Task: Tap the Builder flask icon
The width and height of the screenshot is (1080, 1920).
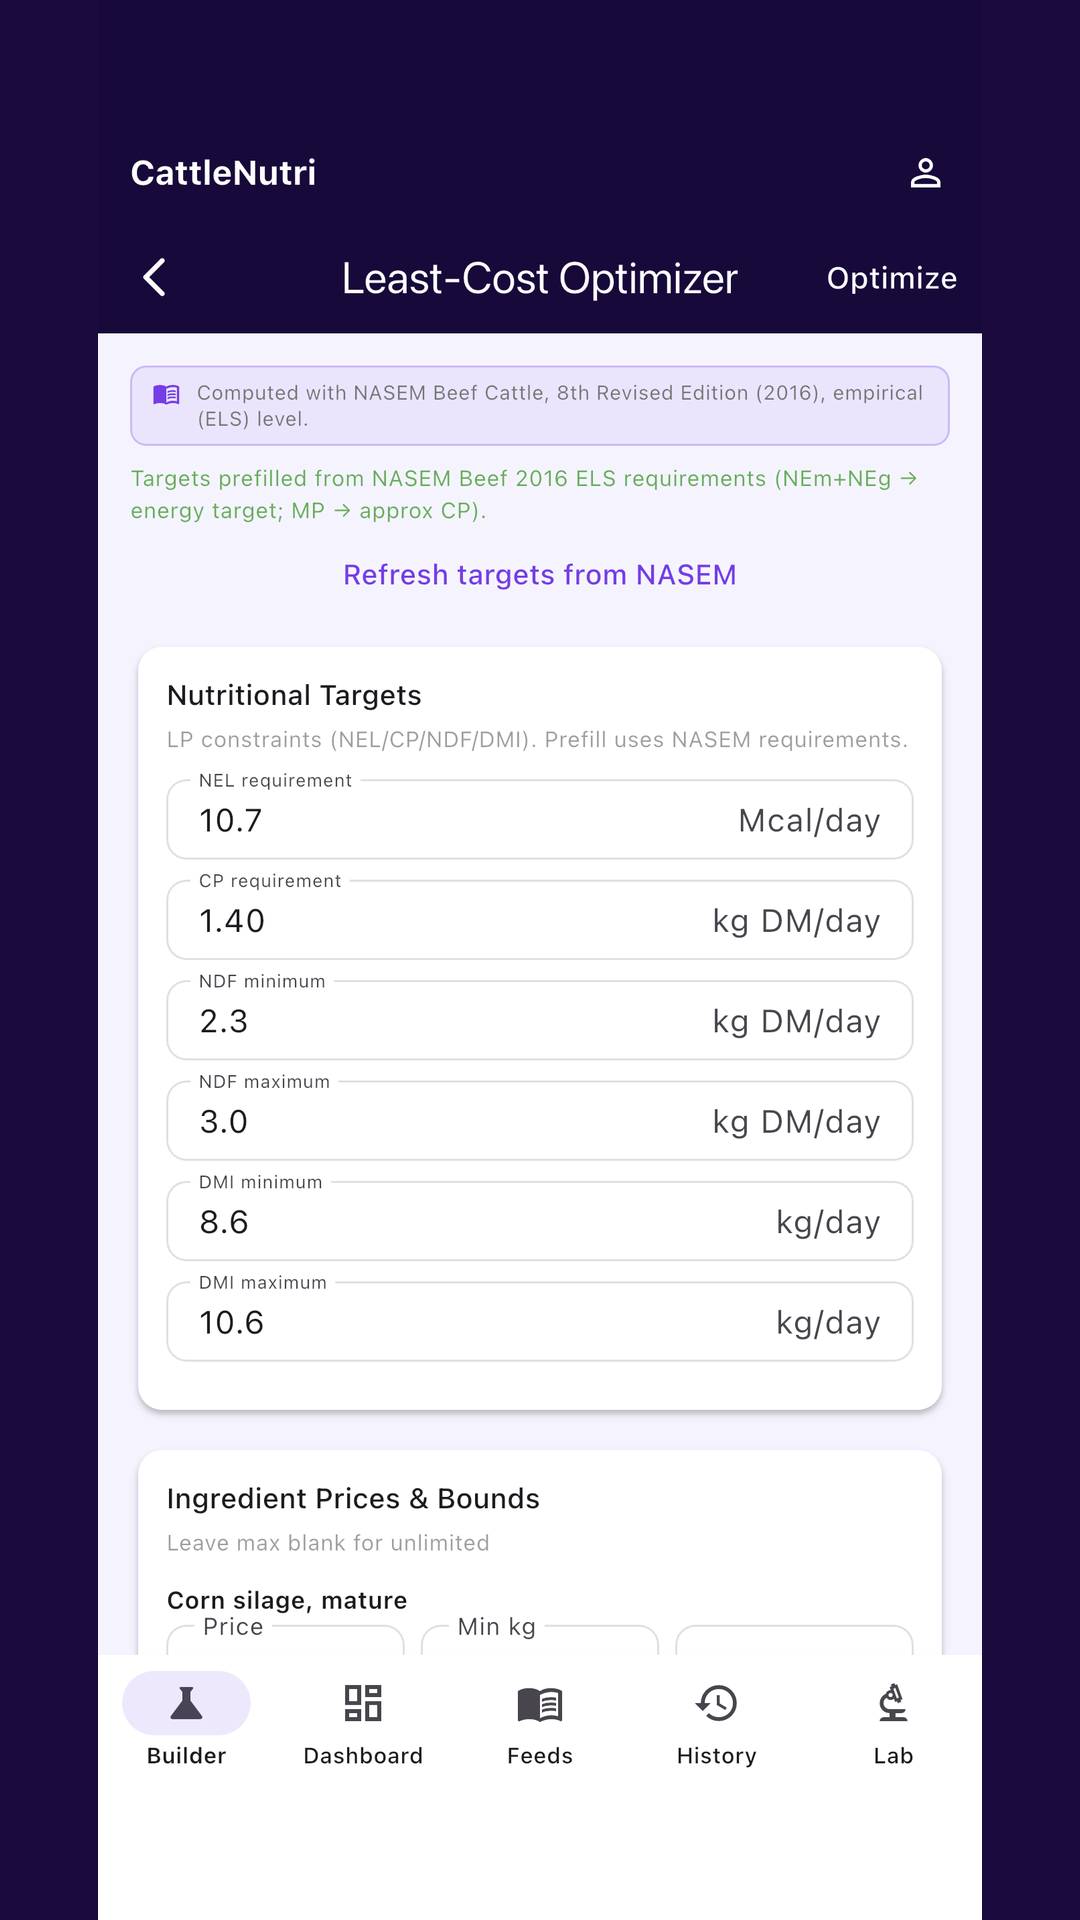Action: coord(186,1703)
